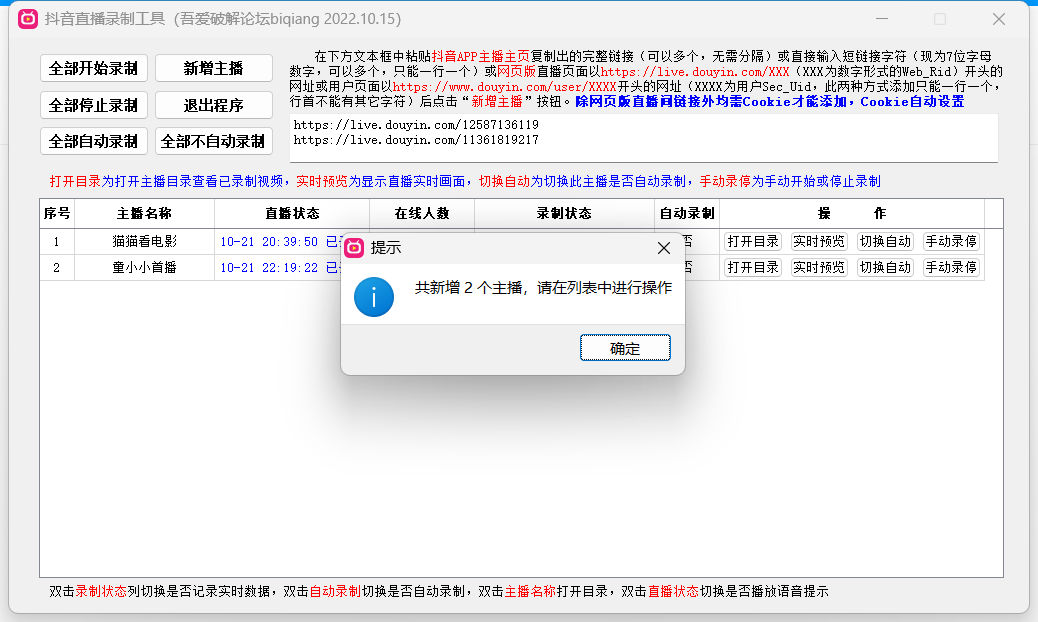The width and height of the screenshot is (1038, 622).
Task: Open directory for 猫猫看电影 row
Action: pyautogui.click(x=753, y=241)
